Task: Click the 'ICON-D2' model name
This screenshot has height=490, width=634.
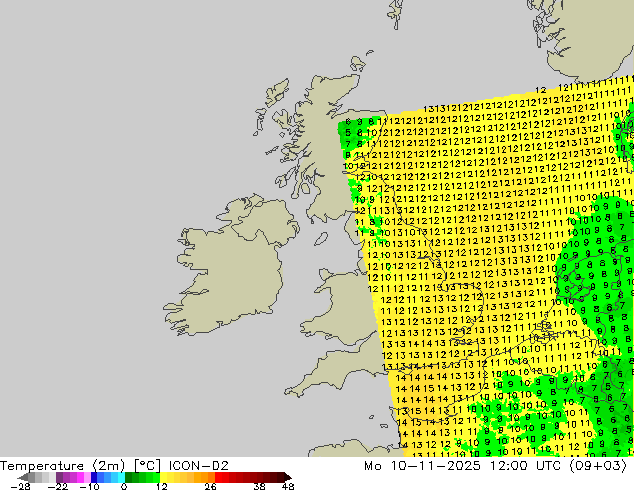Action: tap(199, 466)
